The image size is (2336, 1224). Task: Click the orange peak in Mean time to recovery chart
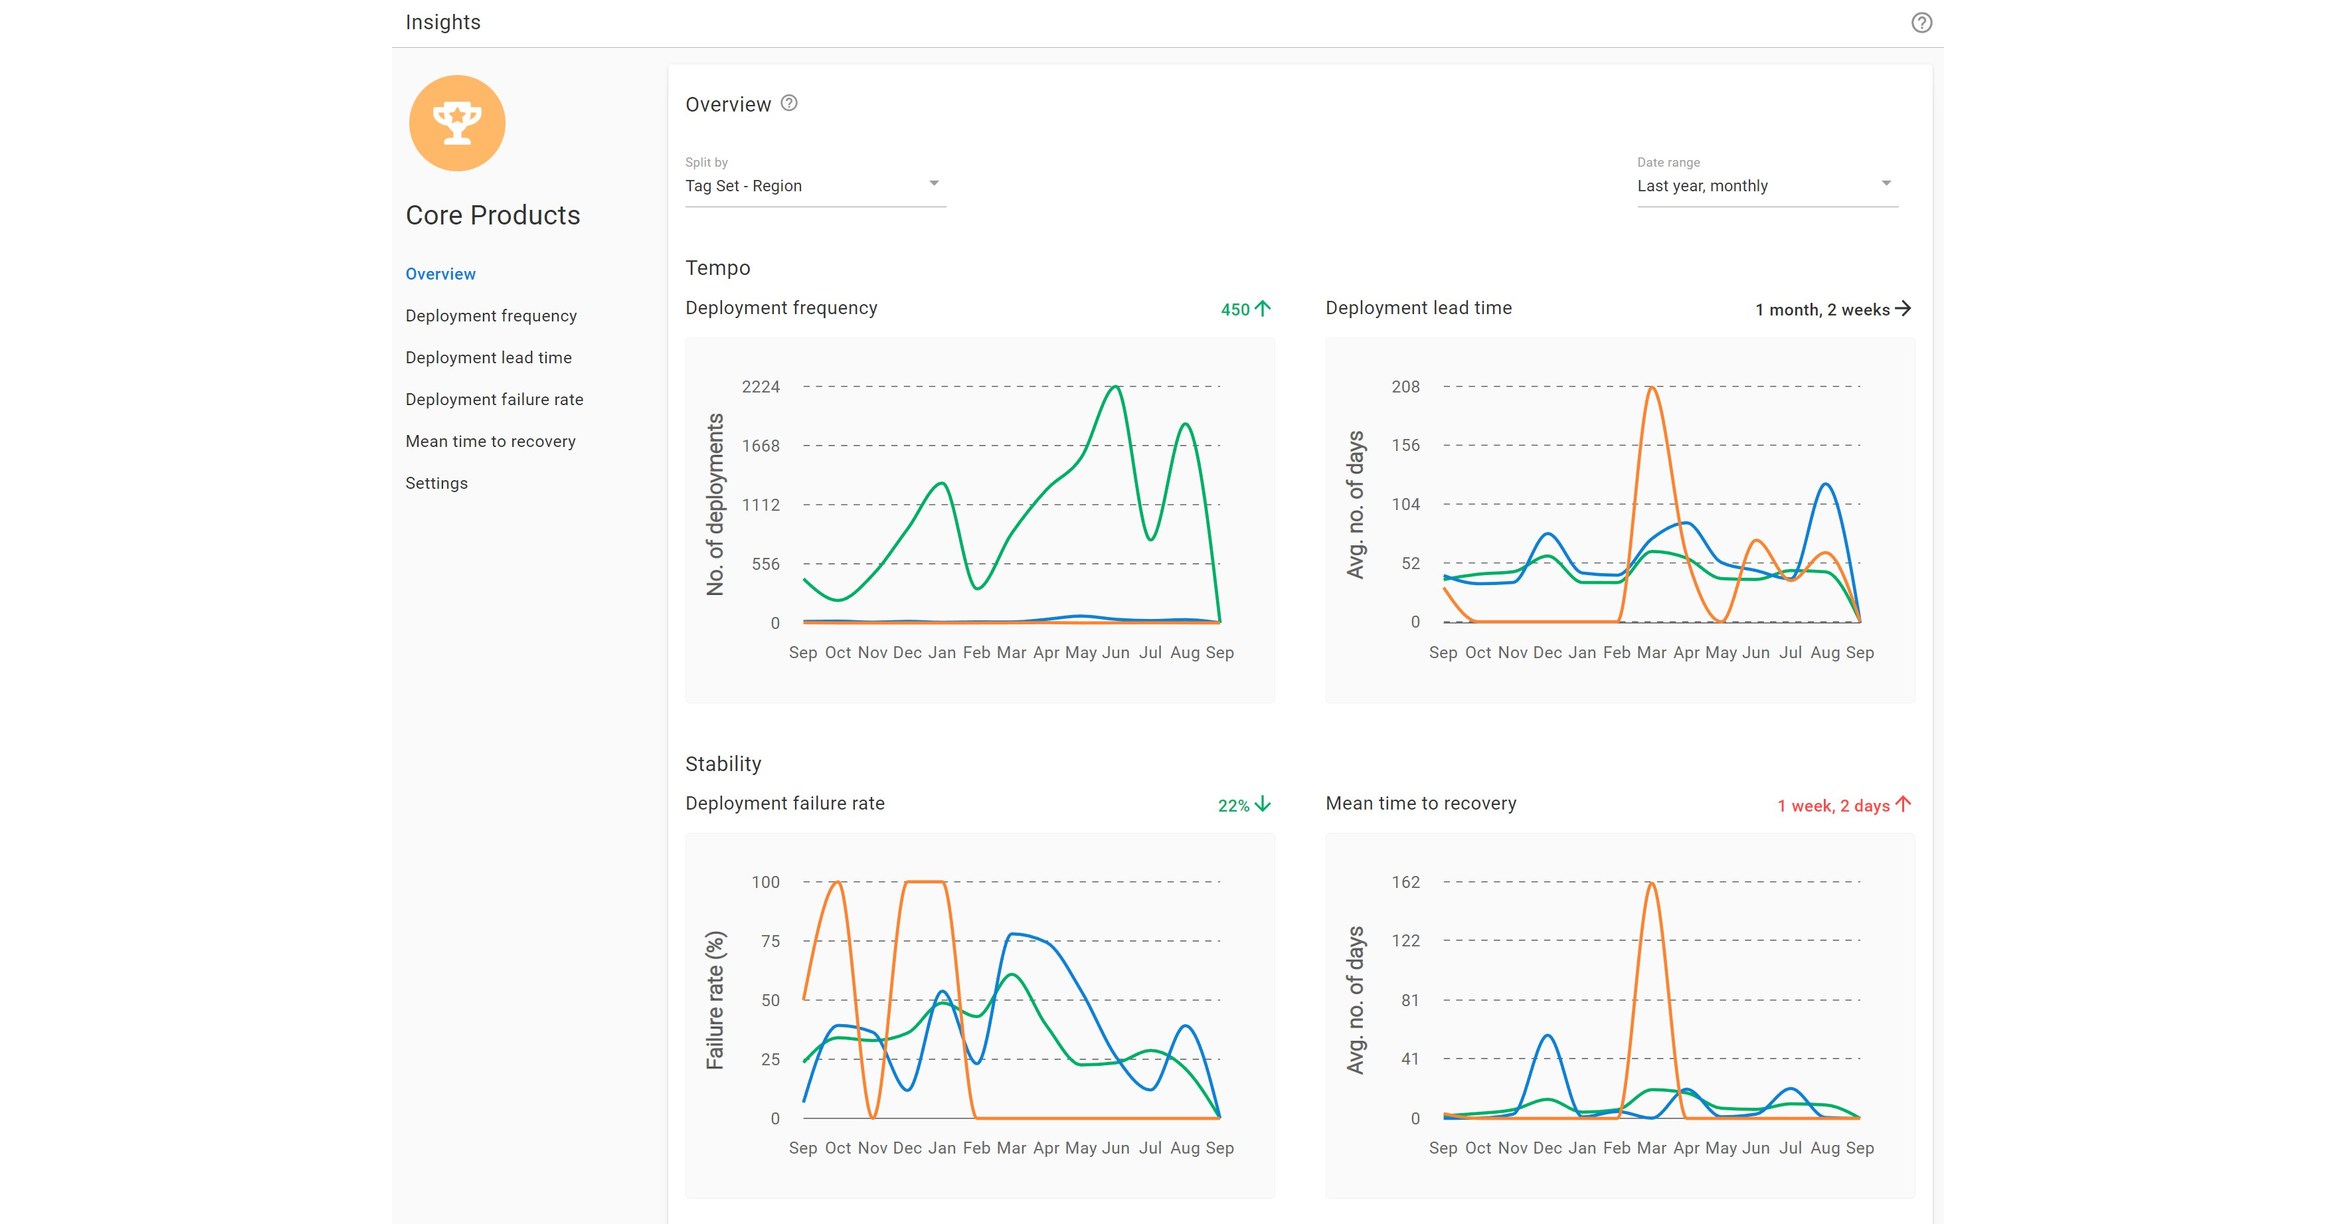coord(1650,883)
